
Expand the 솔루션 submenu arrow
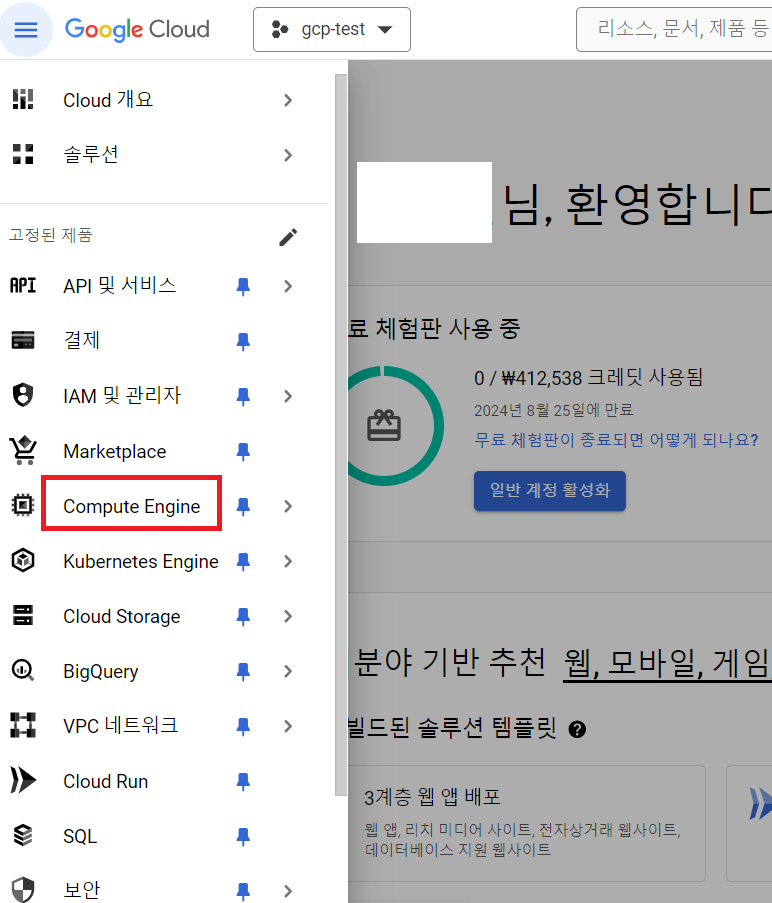[288, 155]
